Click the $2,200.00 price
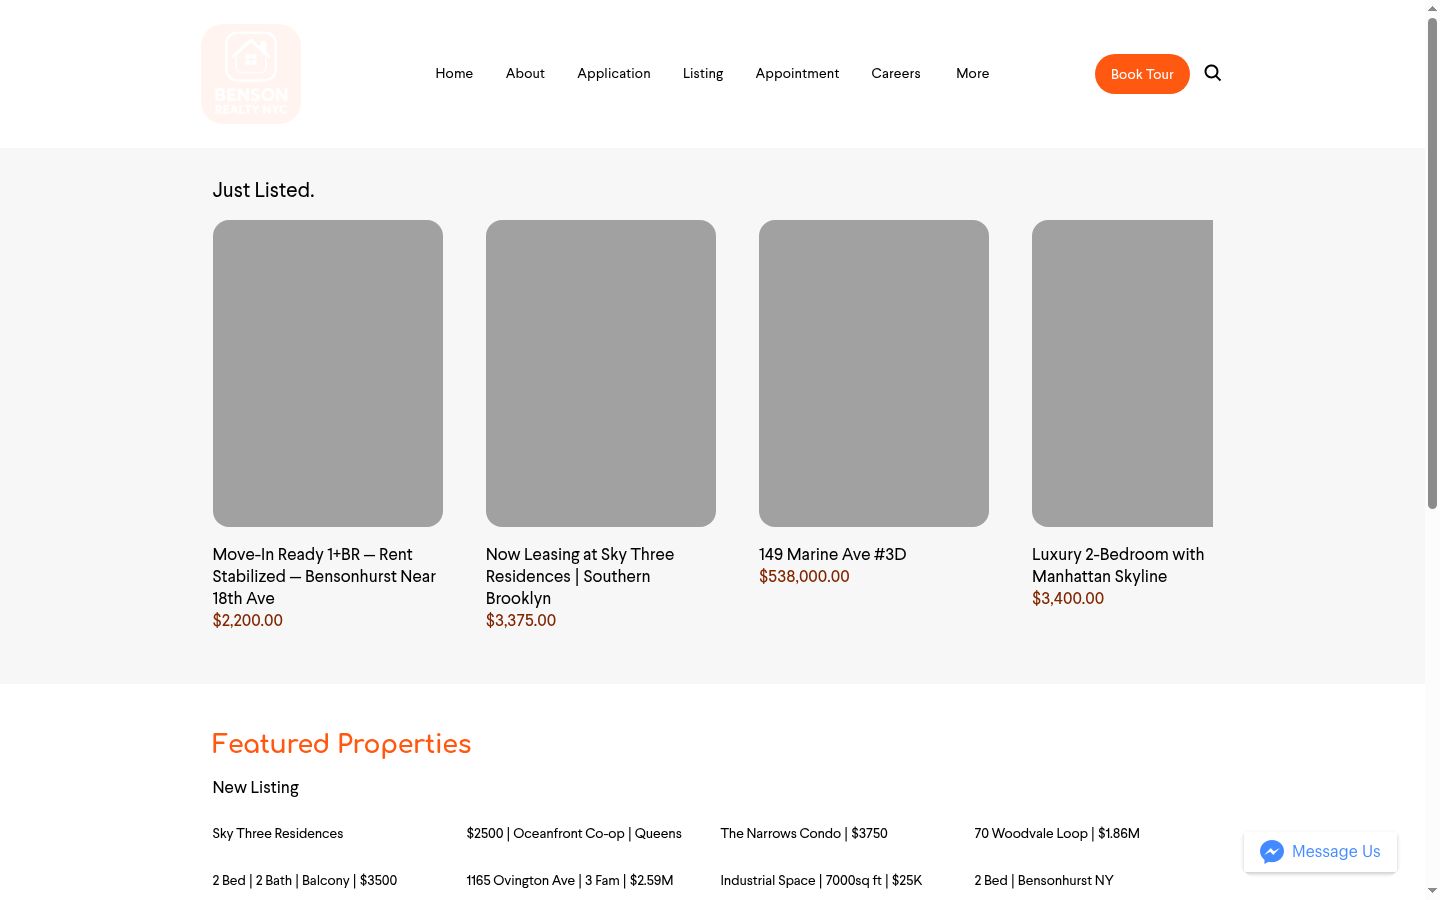Image resolution: width=1440 pixels, height=900 pixels. click(248, 620)
